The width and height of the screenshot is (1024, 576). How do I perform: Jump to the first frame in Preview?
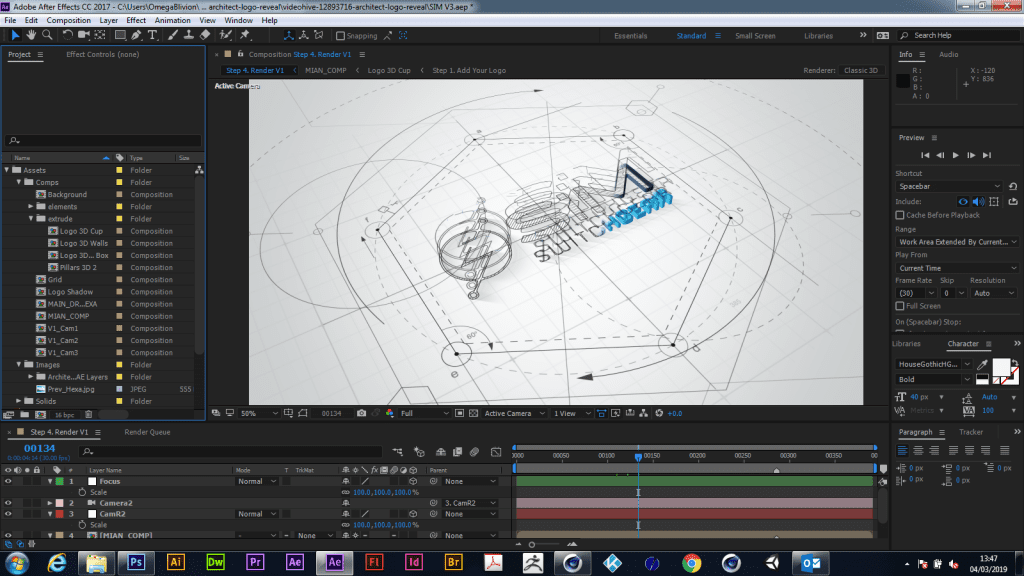925,155
